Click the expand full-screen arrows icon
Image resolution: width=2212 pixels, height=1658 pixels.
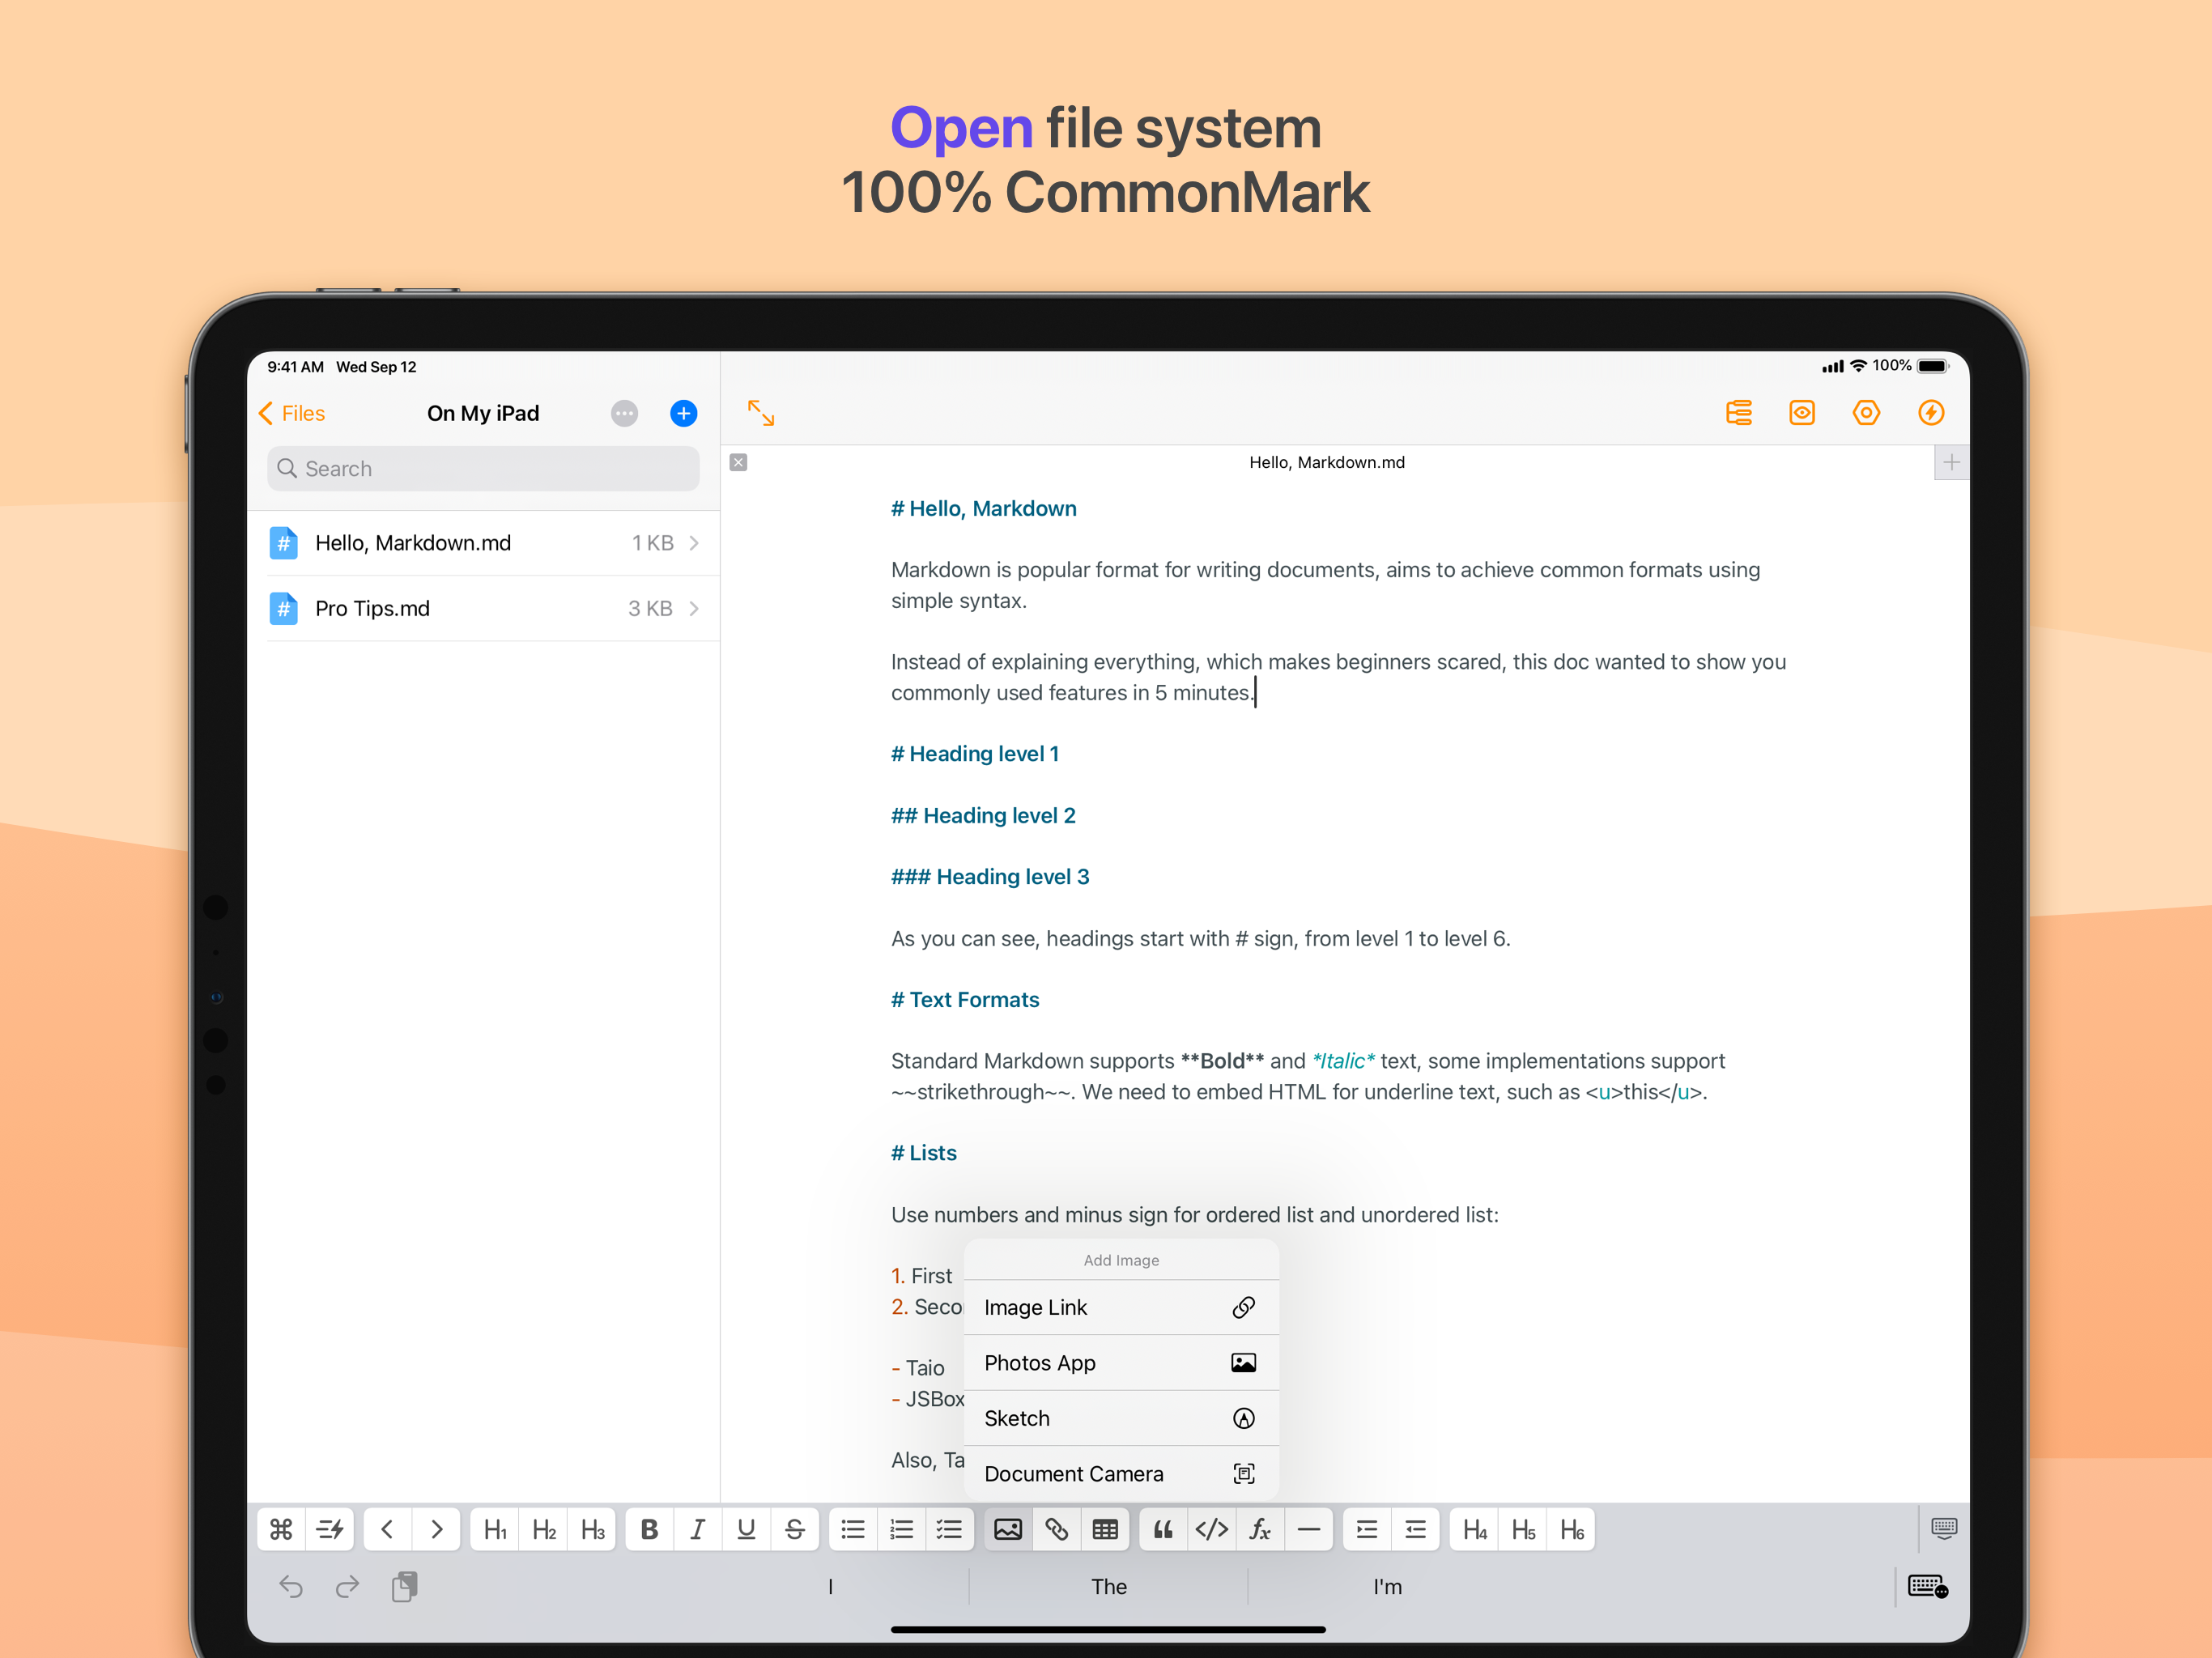coord(761,413)
